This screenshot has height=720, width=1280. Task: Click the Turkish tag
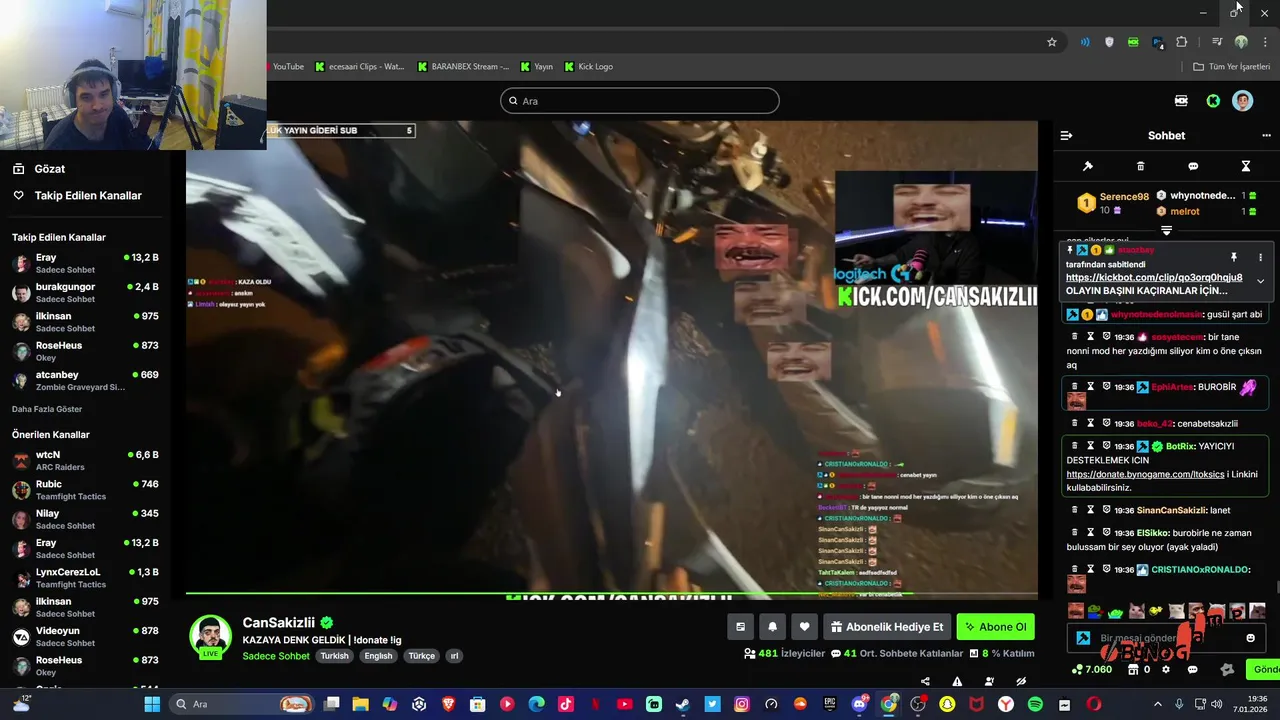[x=334, y=656]
